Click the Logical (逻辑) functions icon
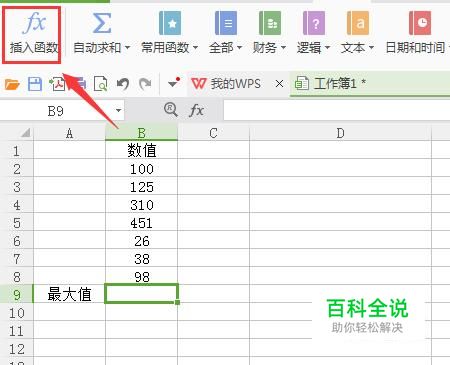The height and width of the screenshot is (365, 450). [x=314, y=23]
